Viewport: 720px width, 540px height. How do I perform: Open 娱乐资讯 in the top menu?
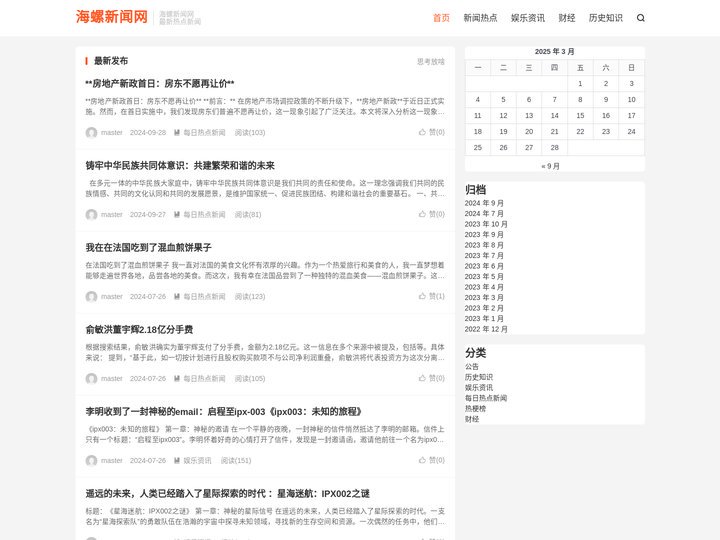pos(528,18)
